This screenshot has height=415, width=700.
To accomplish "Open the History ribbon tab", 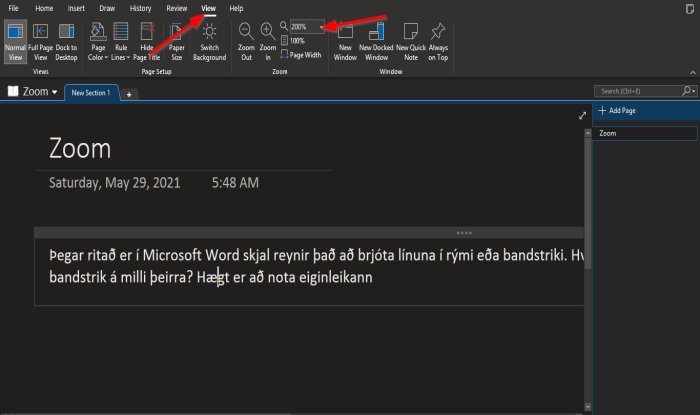I will point(141,8).
